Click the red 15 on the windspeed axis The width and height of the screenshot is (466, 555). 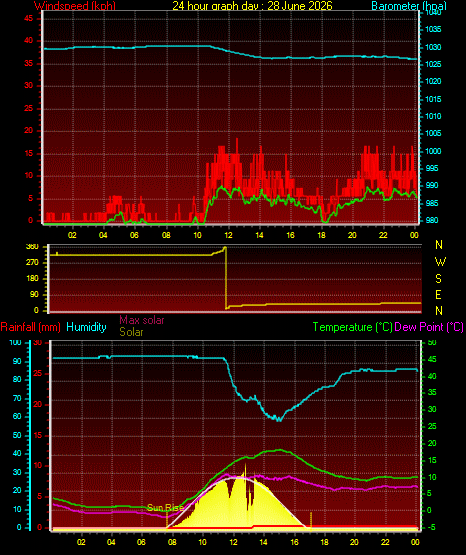28,154
